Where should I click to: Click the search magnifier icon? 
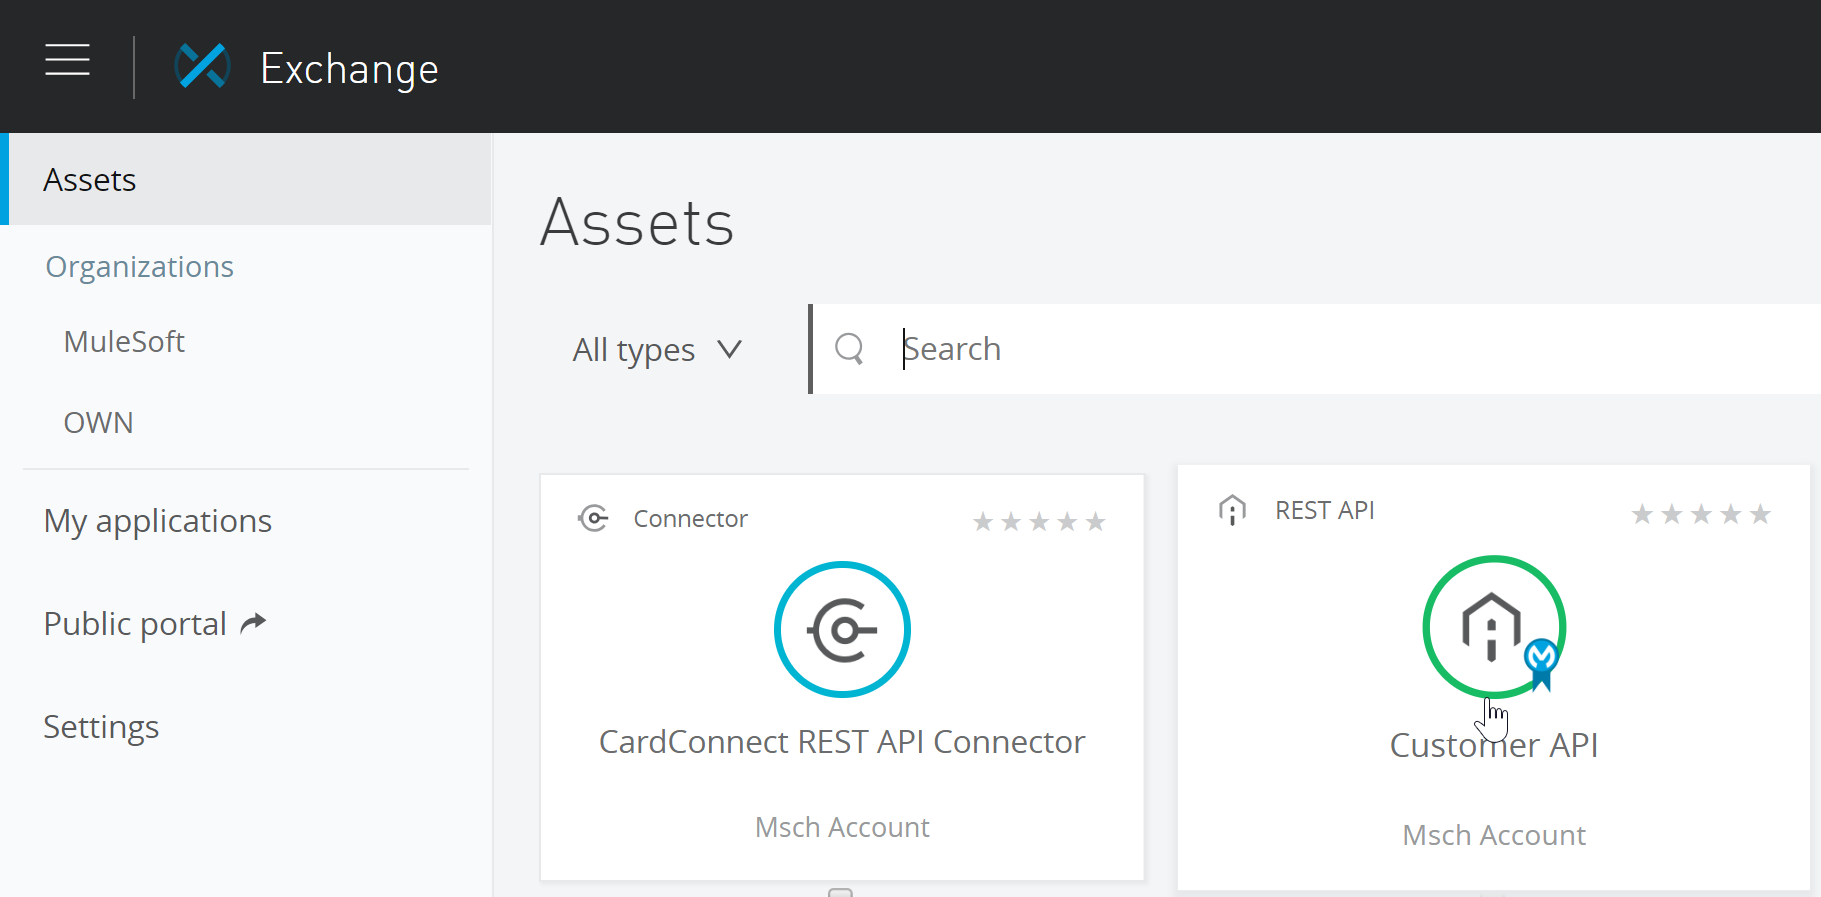pyautogui.click(x=849, y=348)
